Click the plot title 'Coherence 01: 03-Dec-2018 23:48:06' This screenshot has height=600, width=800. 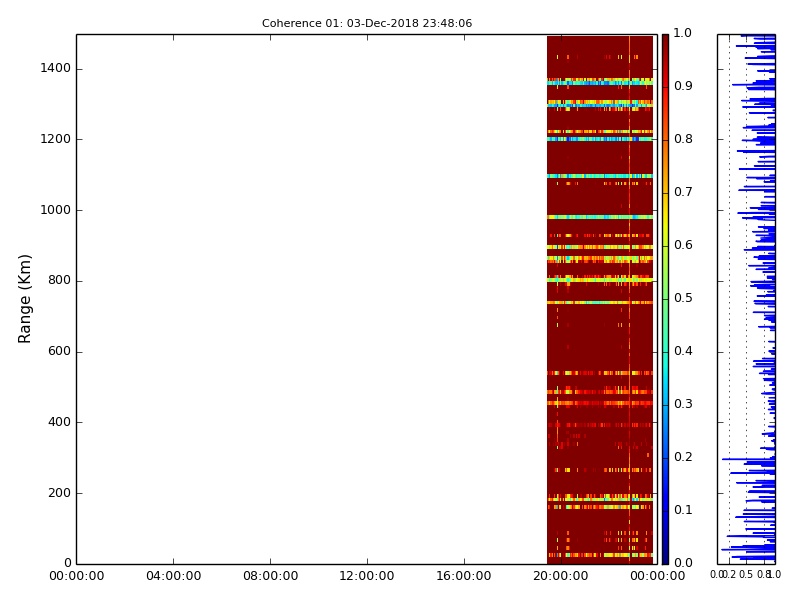pos(367,23)
